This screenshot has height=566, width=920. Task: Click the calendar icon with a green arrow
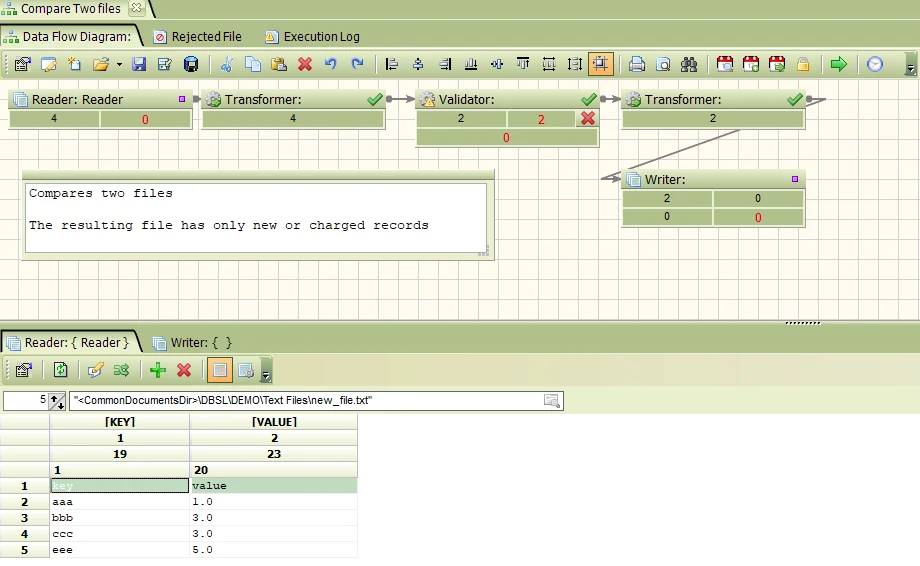coord(777,64)
